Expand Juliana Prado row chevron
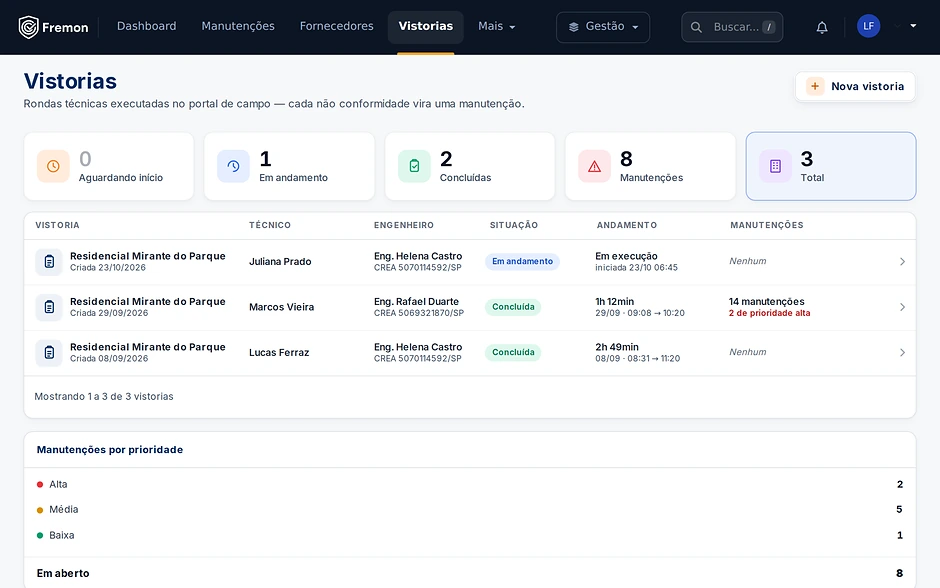 tap(902, 262)
